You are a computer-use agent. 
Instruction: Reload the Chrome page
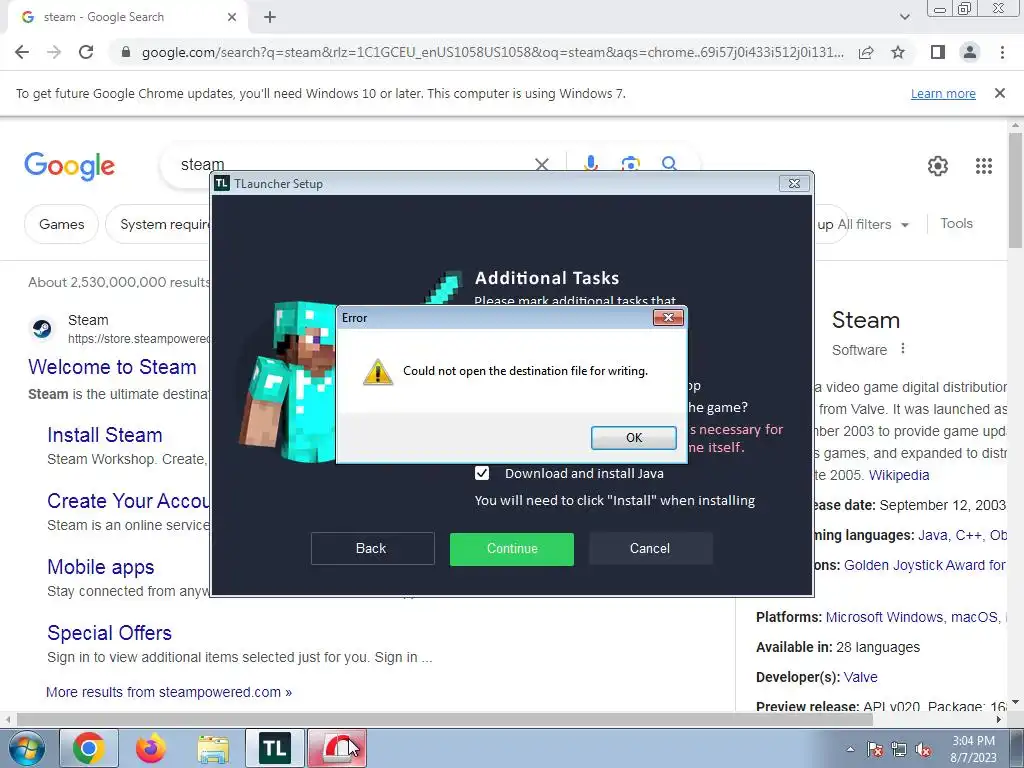tap(86, 52)
